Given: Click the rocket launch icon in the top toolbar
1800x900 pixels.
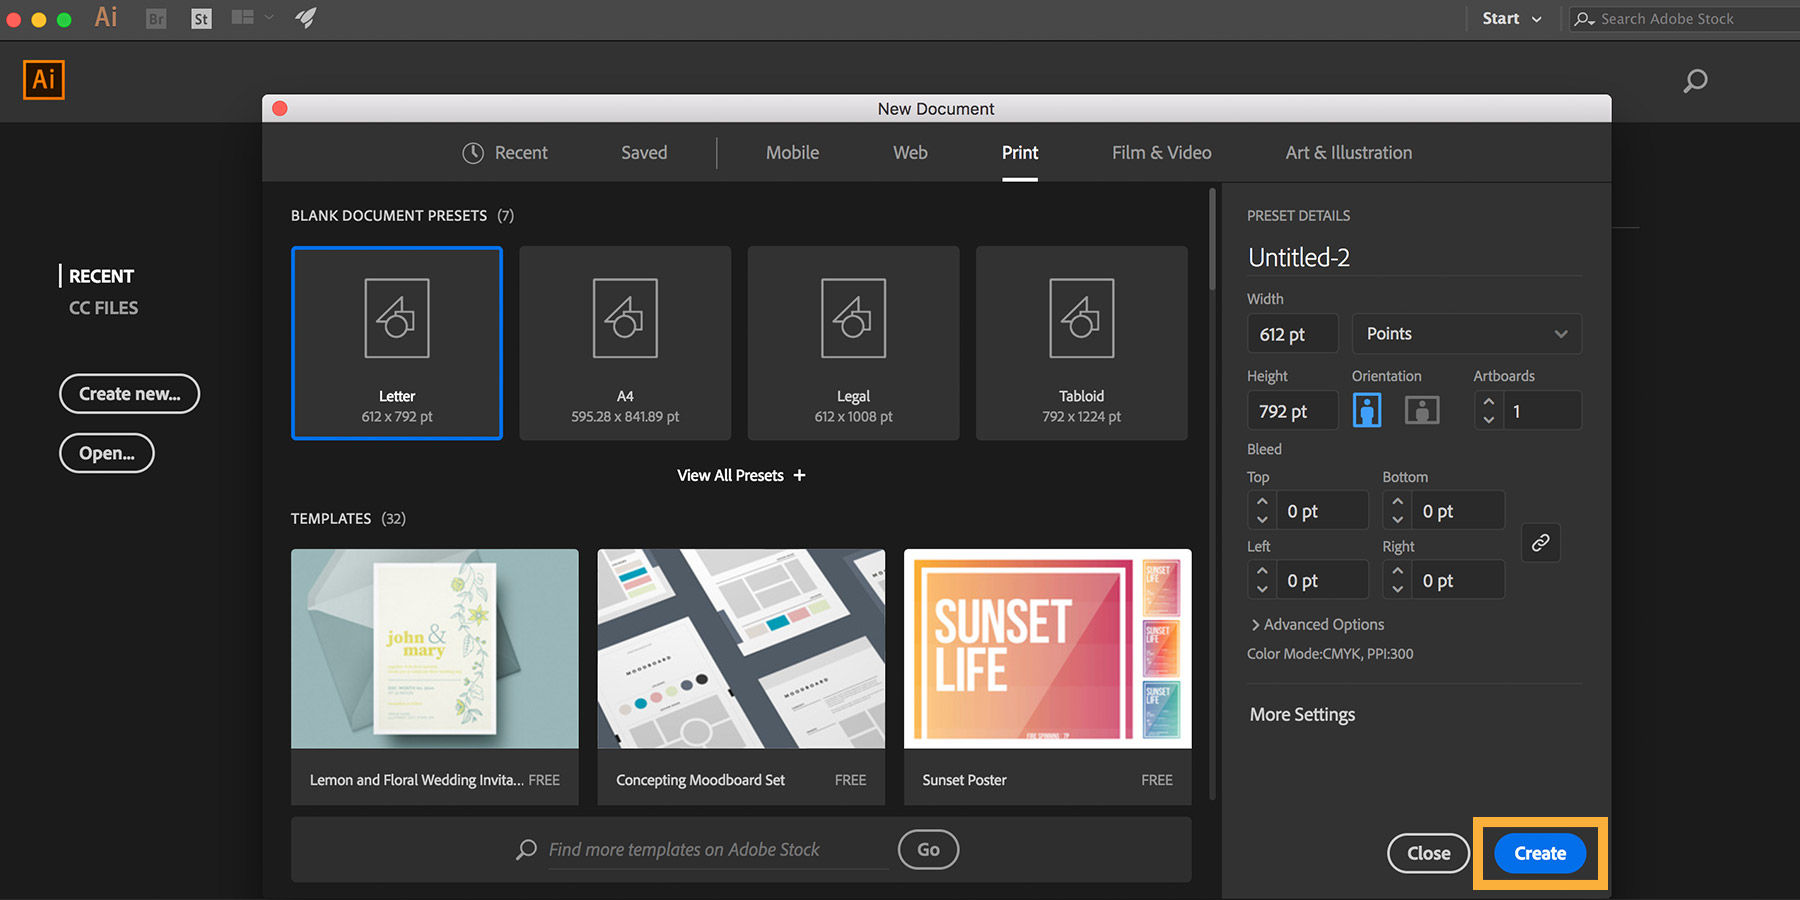Looking at the screenshot, I should pyautogui.click(x=305, y=17).
